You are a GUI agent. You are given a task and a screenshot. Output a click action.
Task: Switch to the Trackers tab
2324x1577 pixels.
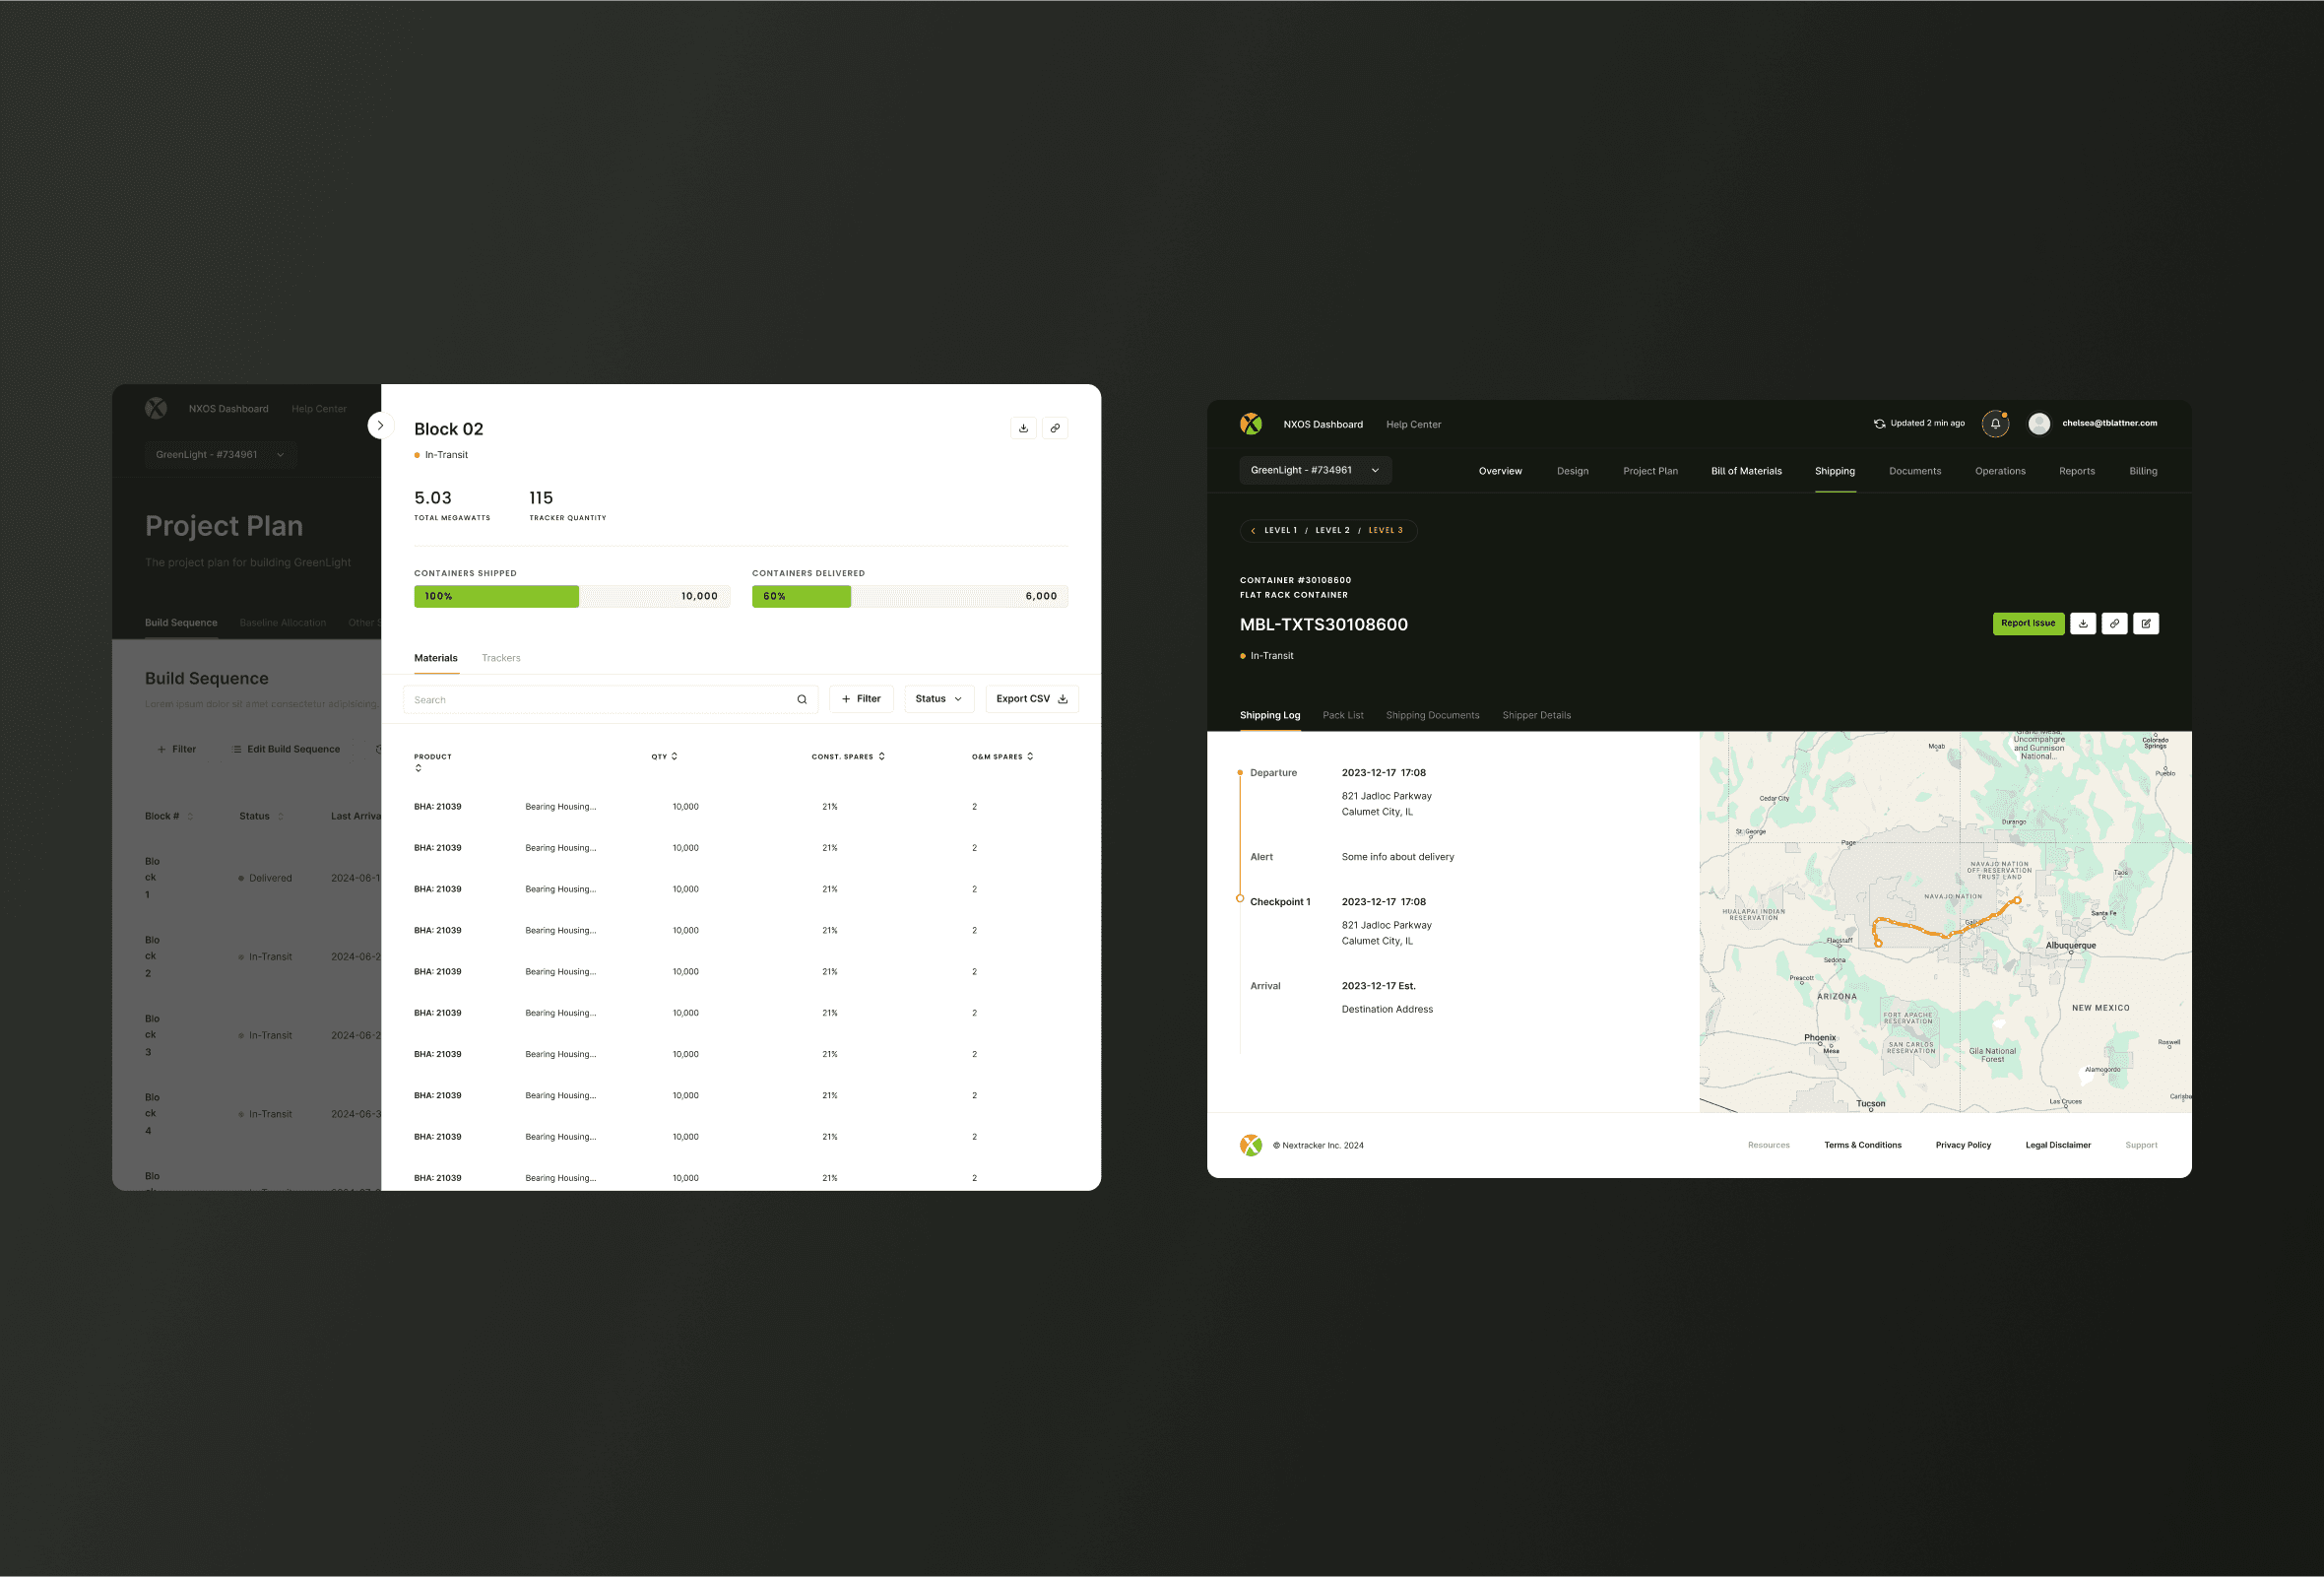[501, 658]
